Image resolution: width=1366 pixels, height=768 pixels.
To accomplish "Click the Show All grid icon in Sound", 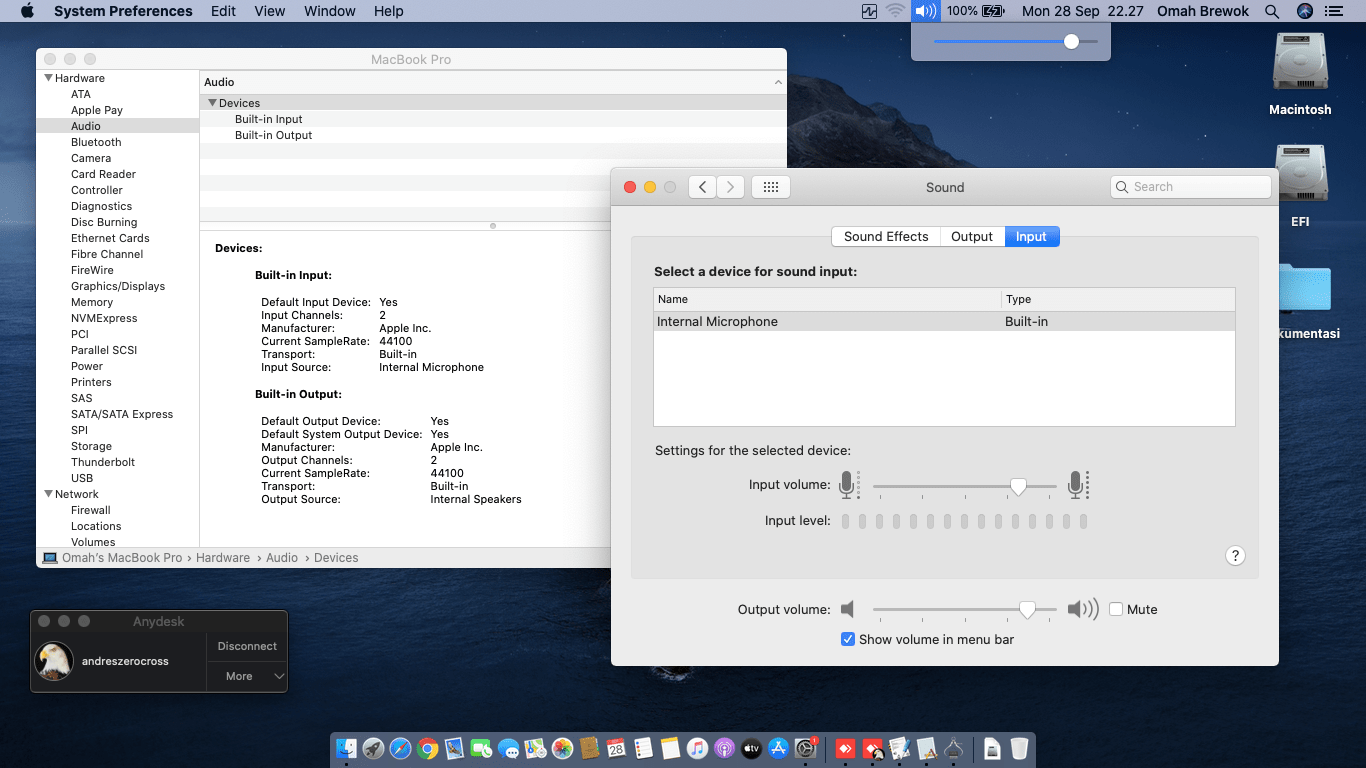I will (770, 187).
